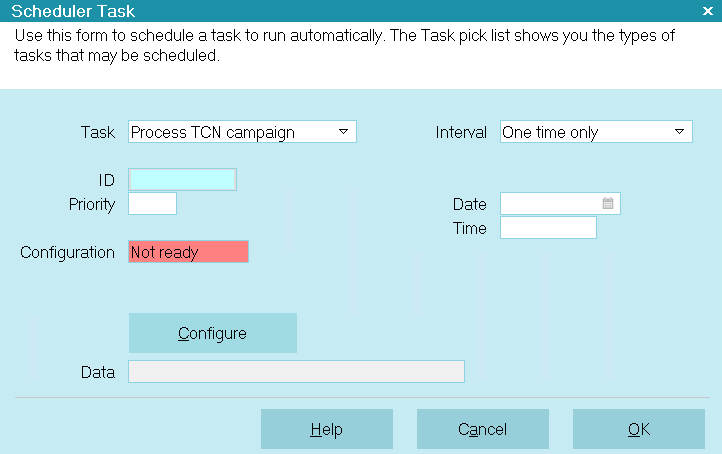Select the Priority input box
The height and width of the screenshot is (454, 722).
(152, 204)
